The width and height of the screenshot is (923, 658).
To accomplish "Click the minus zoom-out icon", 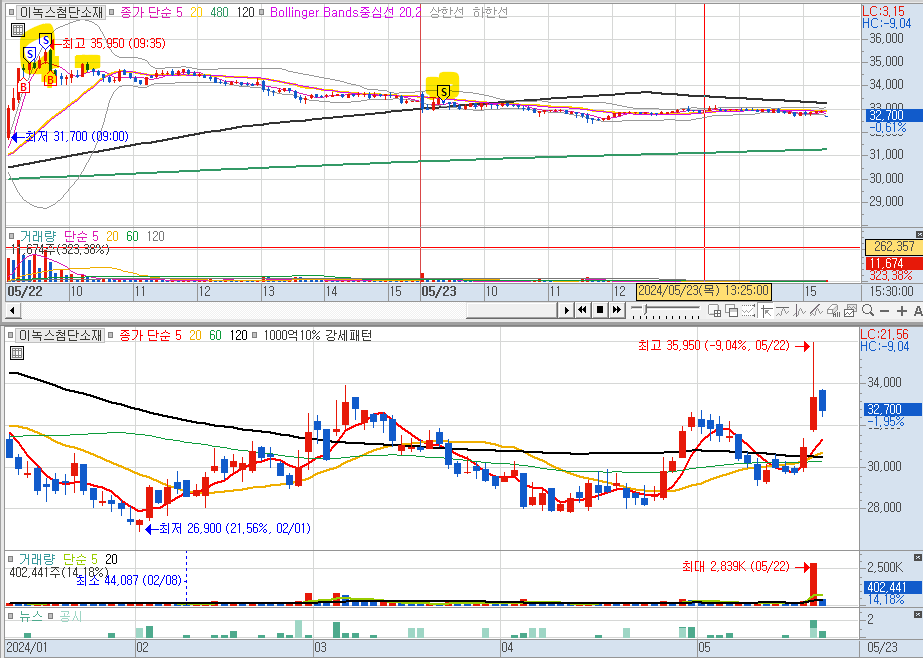I will click(885, 310).
